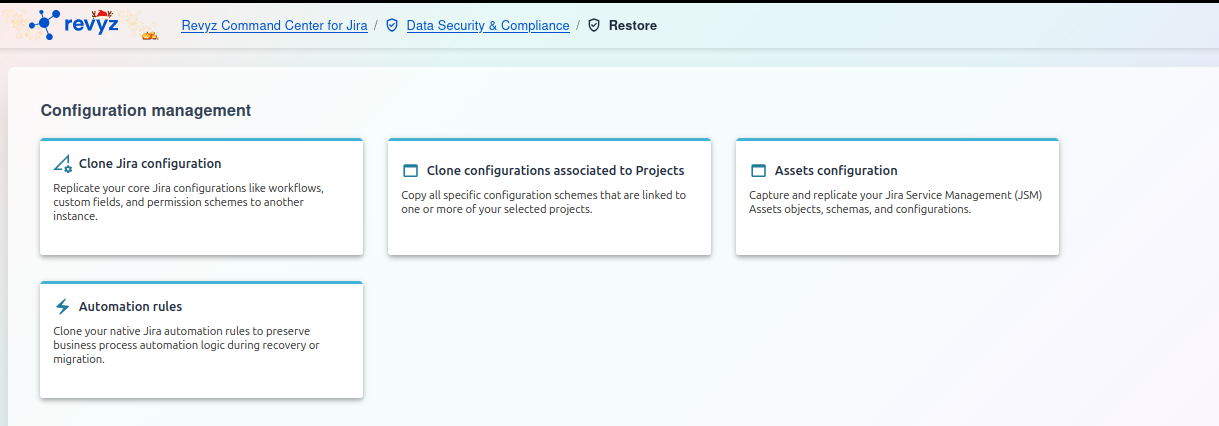This screenshot has width=1219, height=426.
Task: Click the Automation rules lightning bolt icon
Action: click(62, 307)
